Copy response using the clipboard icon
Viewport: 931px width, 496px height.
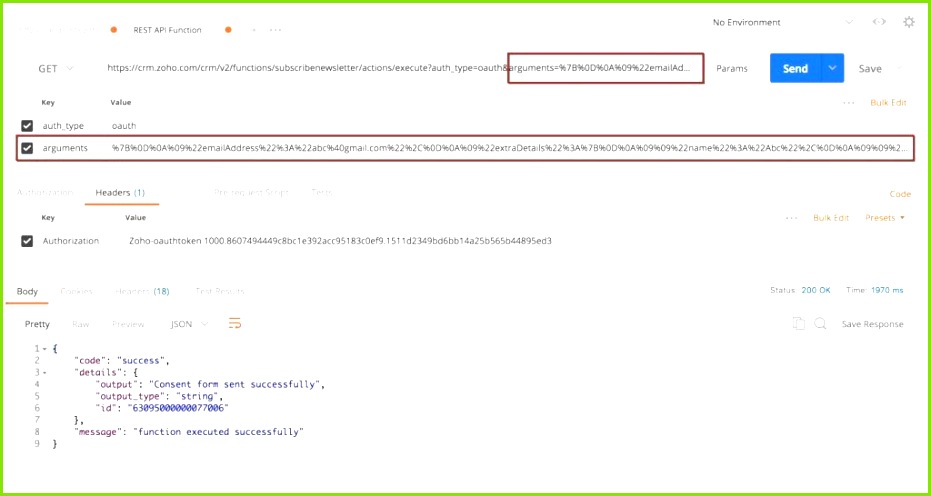click(x=799, y=323)
